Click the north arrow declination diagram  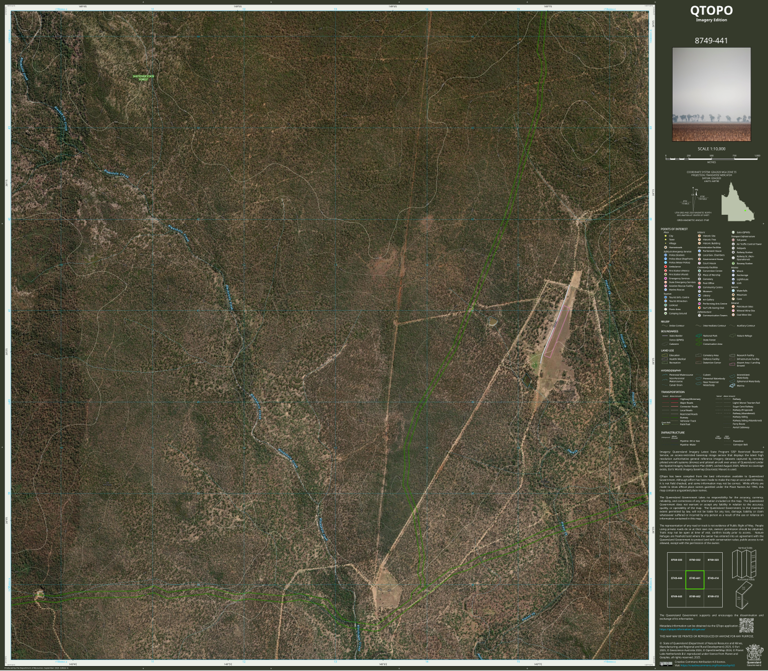[x=693, y=200]
